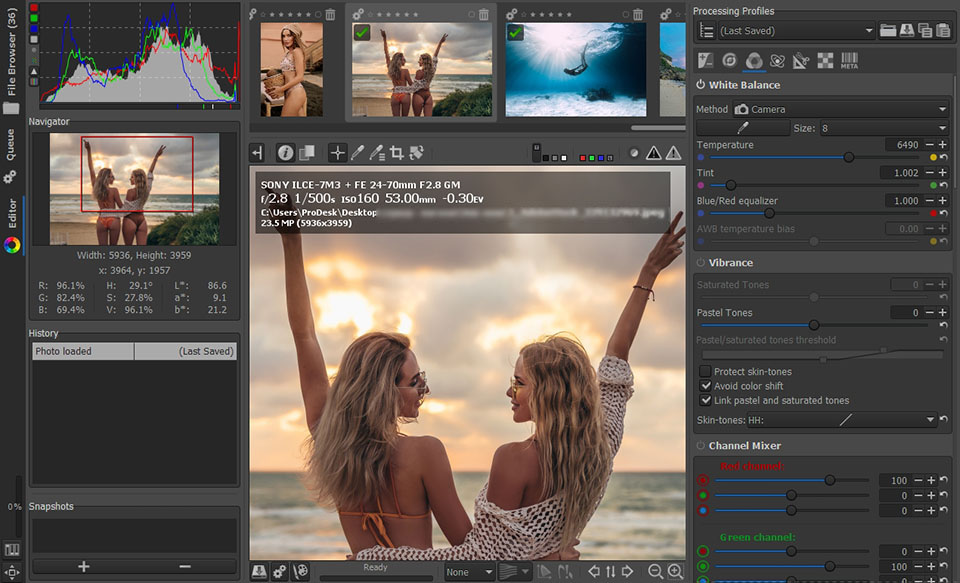Zoom in on the preview
The width and height of the screenshot is (960, 583).
tap(675, 571)
